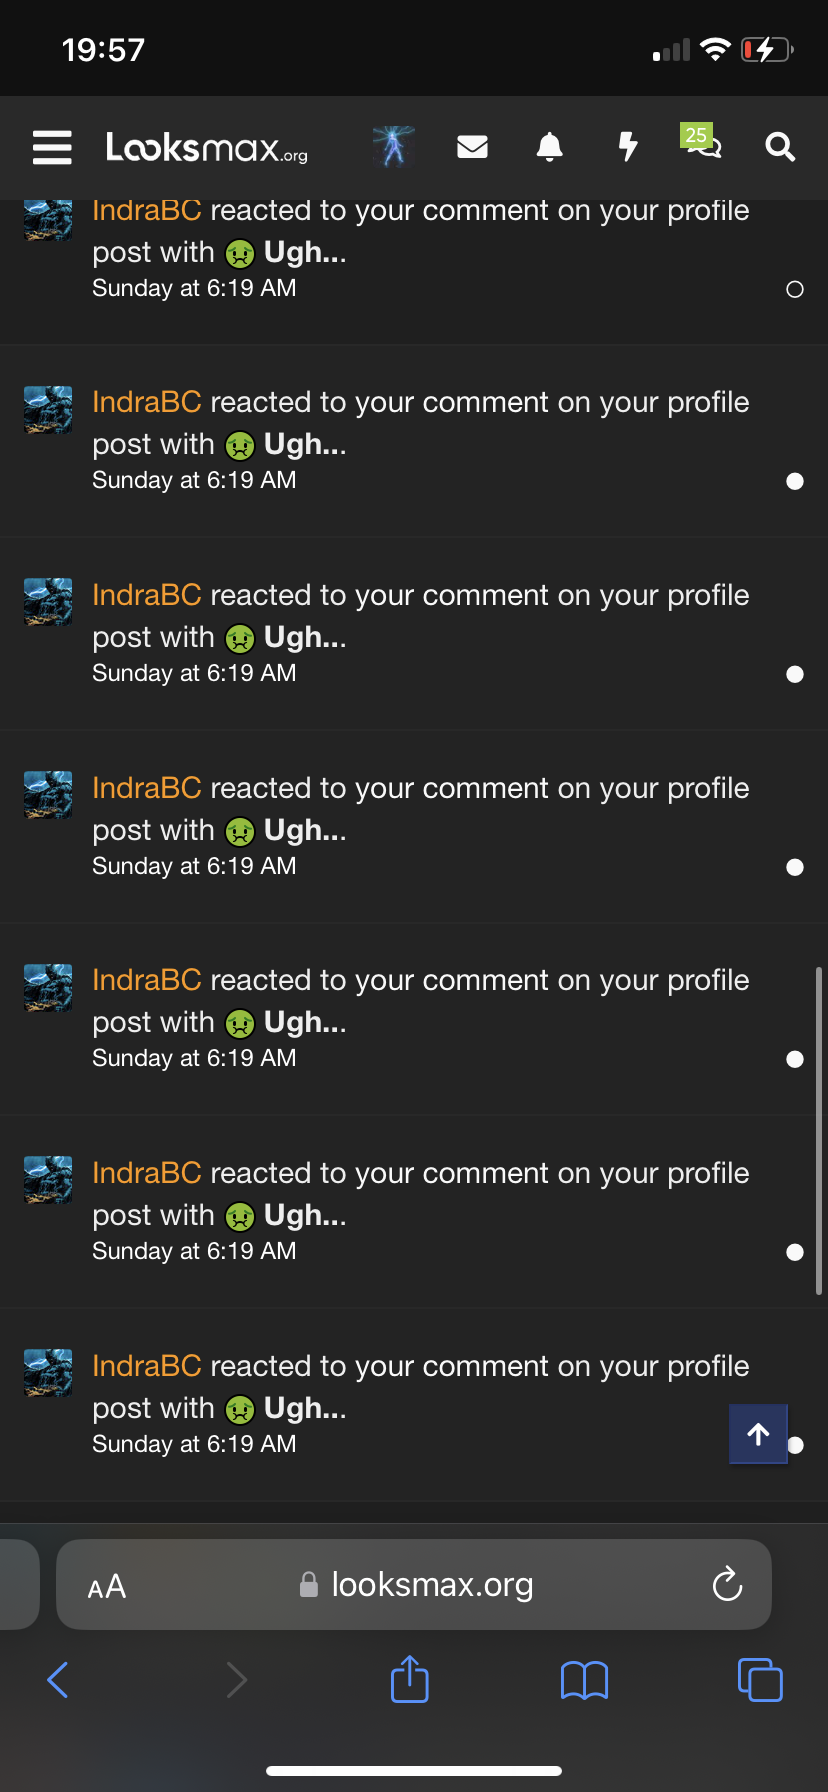Viewport: 828px width, 1792px height.
Task: Open Safari's share sheet icon
Action: coord(410,1679)
